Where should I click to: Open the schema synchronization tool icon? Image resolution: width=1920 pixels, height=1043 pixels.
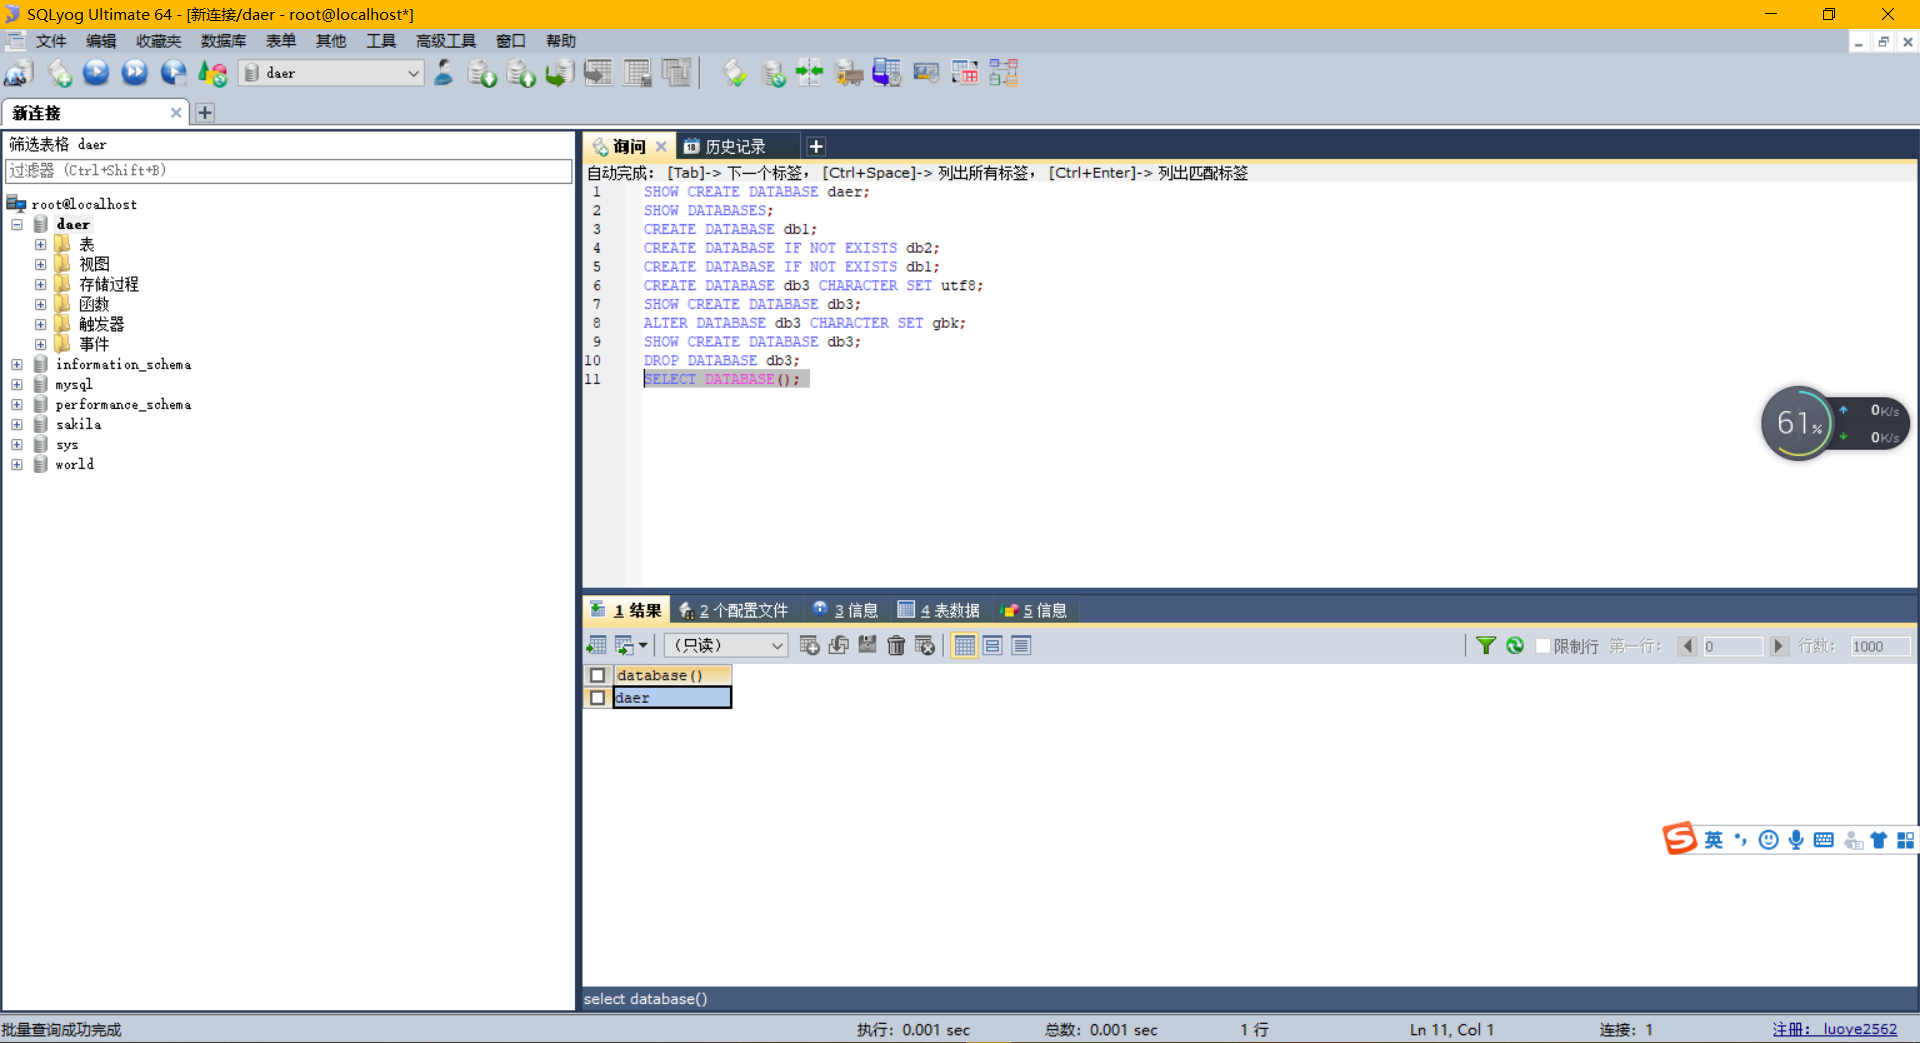pyautogui.click(x=810, y=73)
